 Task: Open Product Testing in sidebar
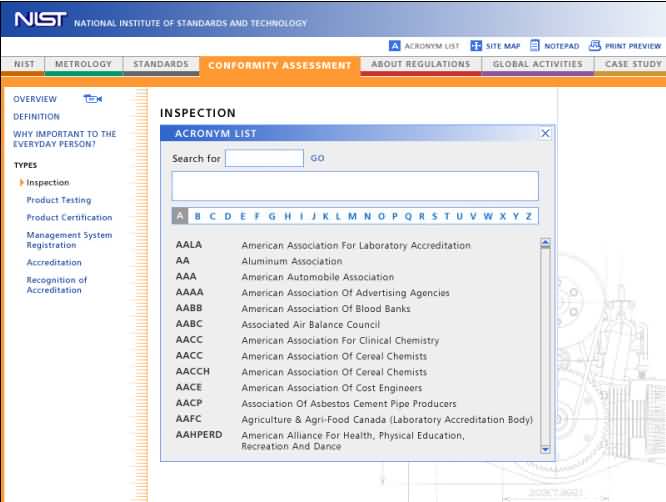pyautogui.click(x=58, y=200)
